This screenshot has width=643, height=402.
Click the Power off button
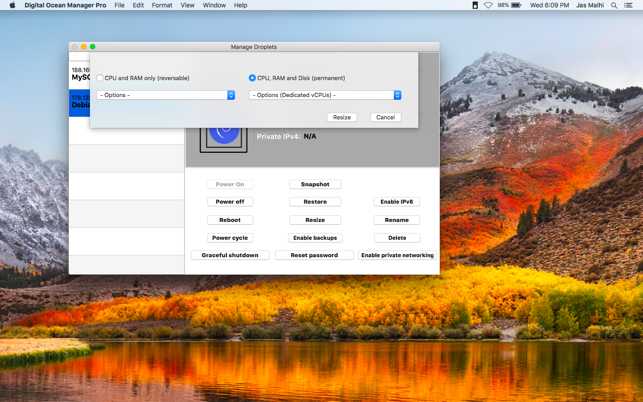coord(230,202)
